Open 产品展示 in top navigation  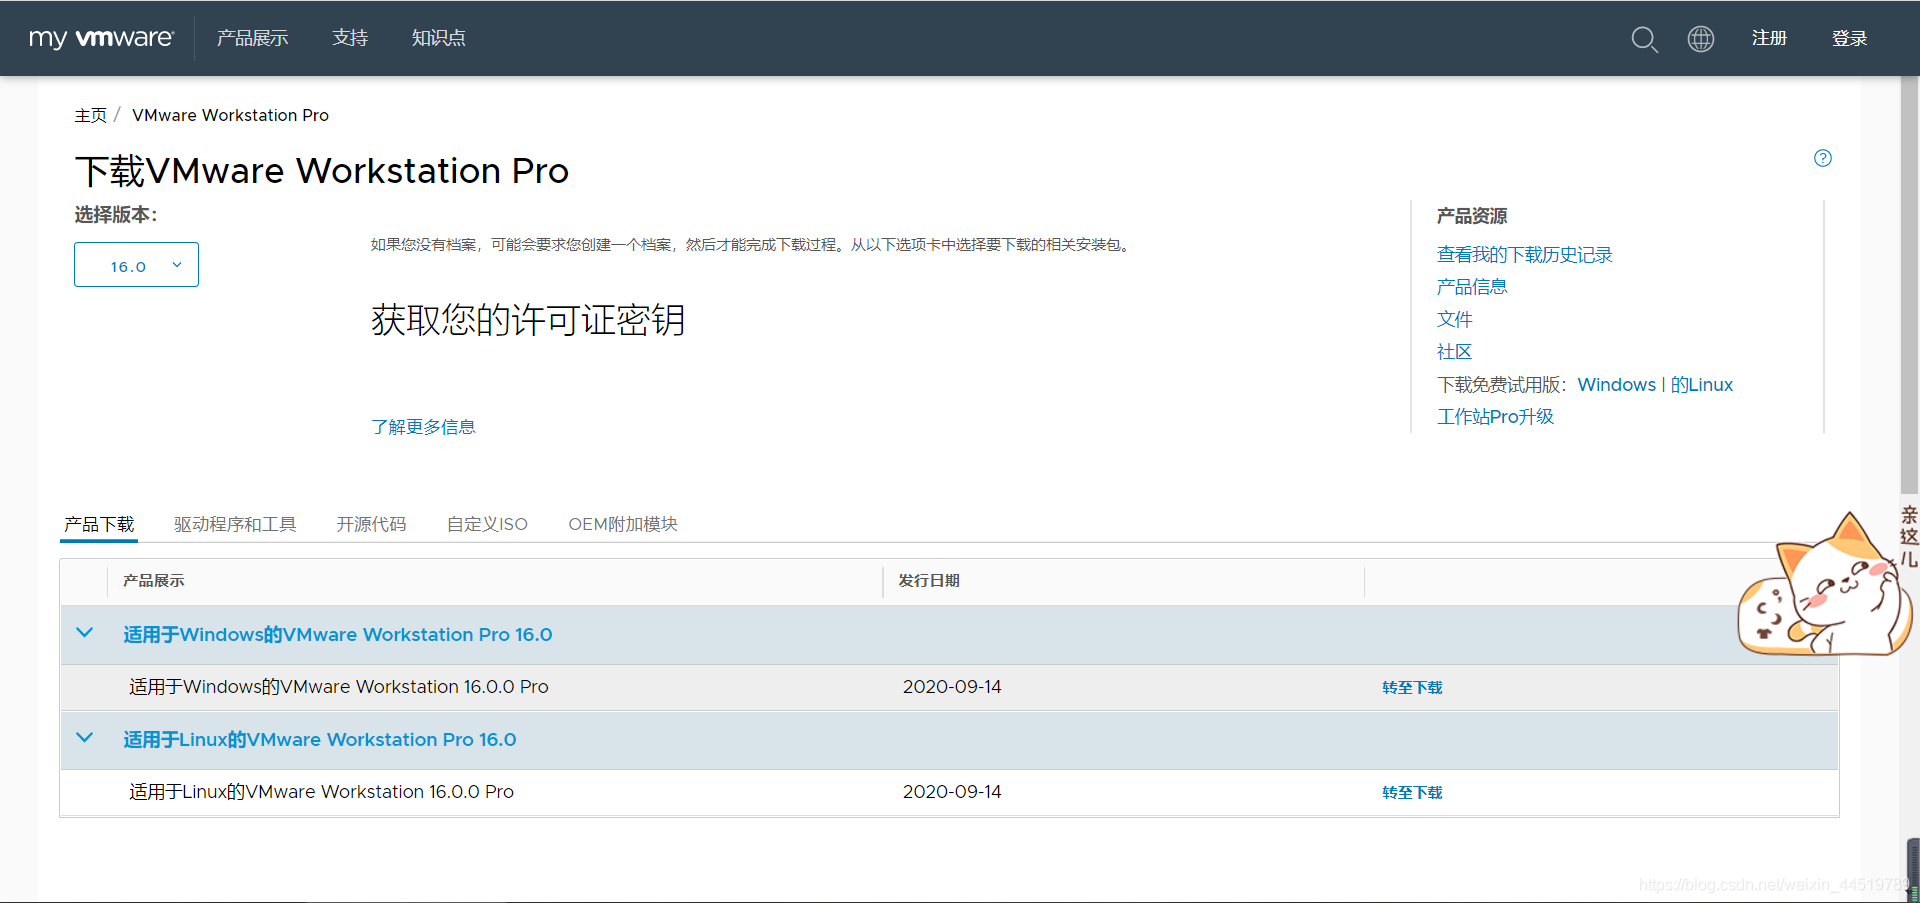(x=252, y=38)
